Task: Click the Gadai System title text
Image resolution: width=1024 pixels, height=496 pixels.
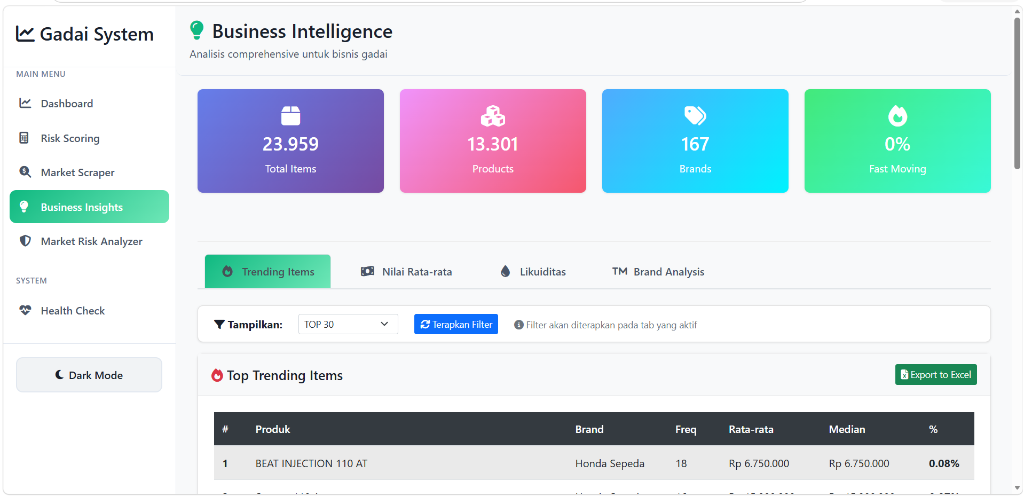Action: (x=97, y=35)
